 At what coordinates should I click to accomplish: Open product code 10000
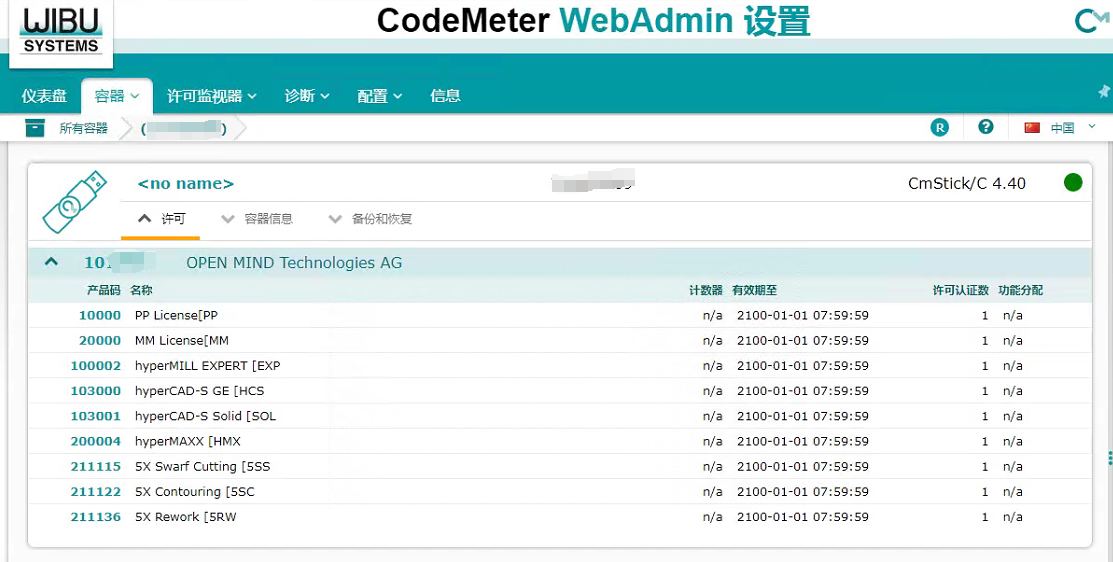pos(100,315)
